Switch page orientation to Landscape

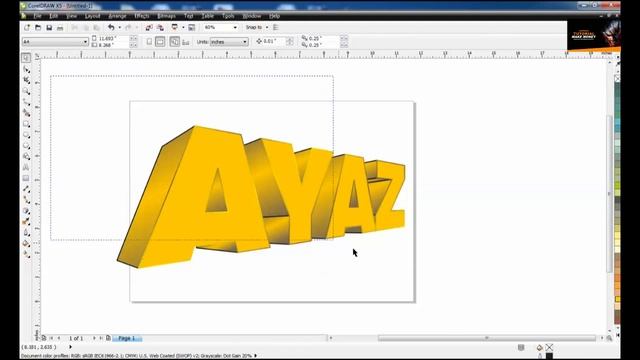(x=160, y=42)
